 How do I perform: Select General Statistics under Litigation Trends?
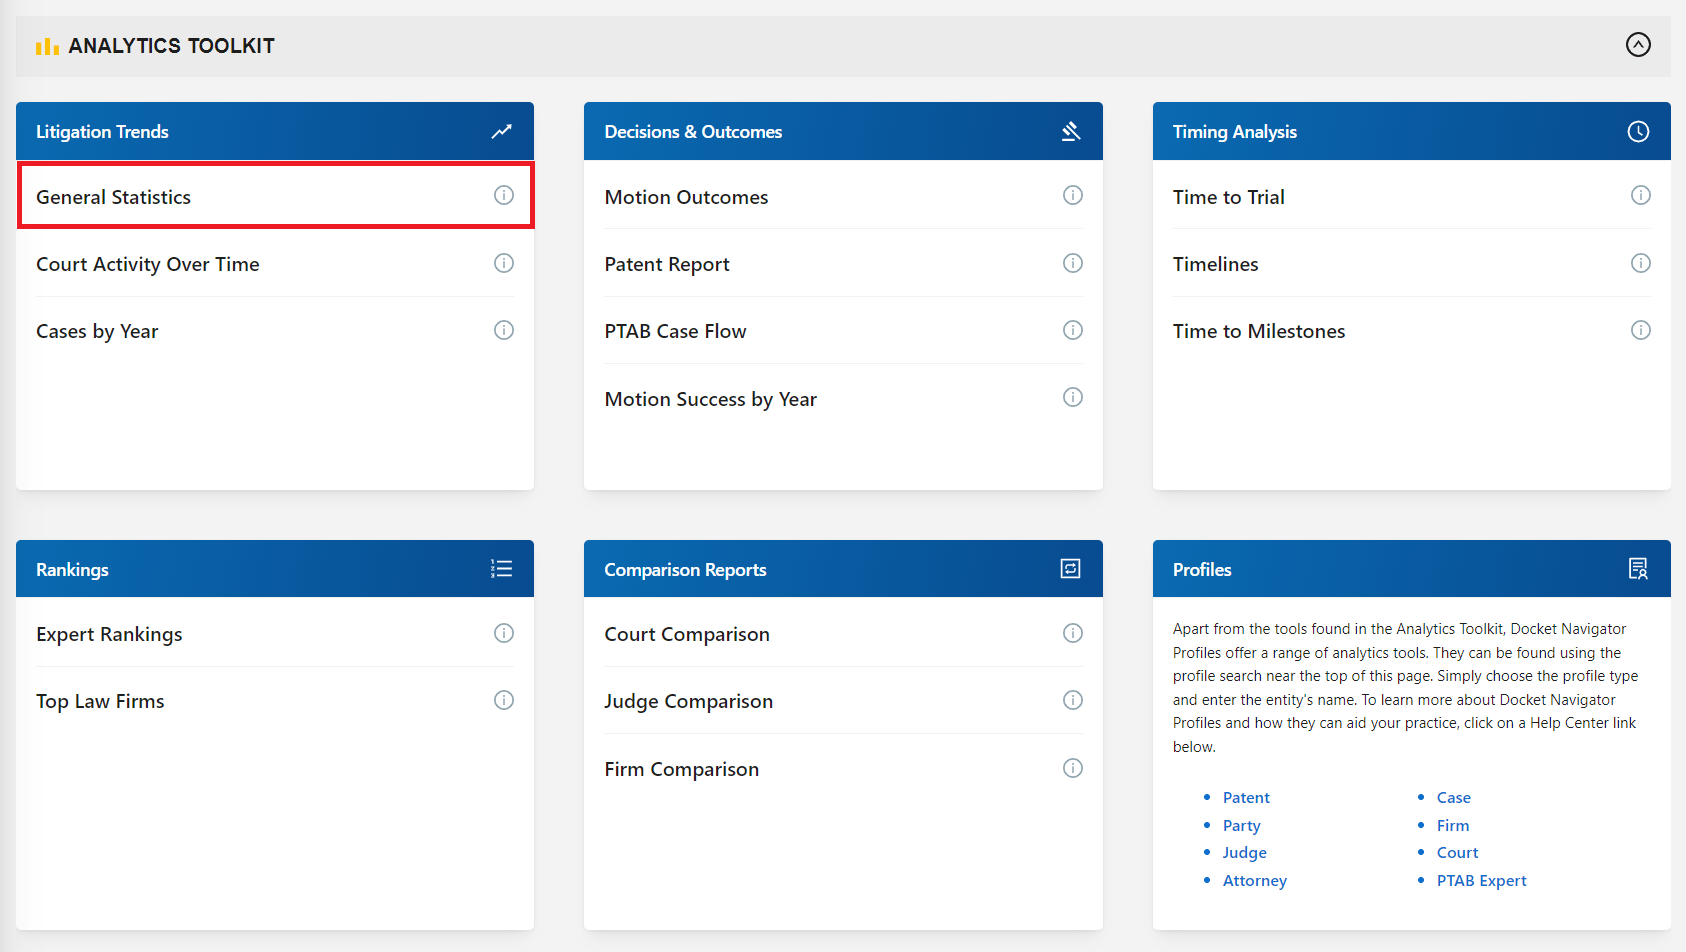[113, 196]
